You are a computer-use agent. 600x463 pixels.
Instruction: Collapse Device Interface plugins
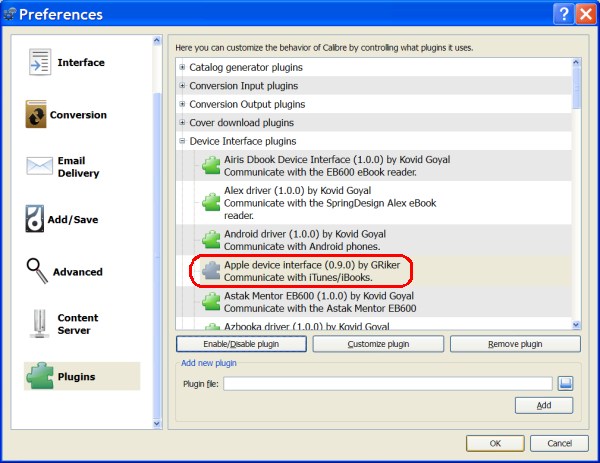[183, 141]
